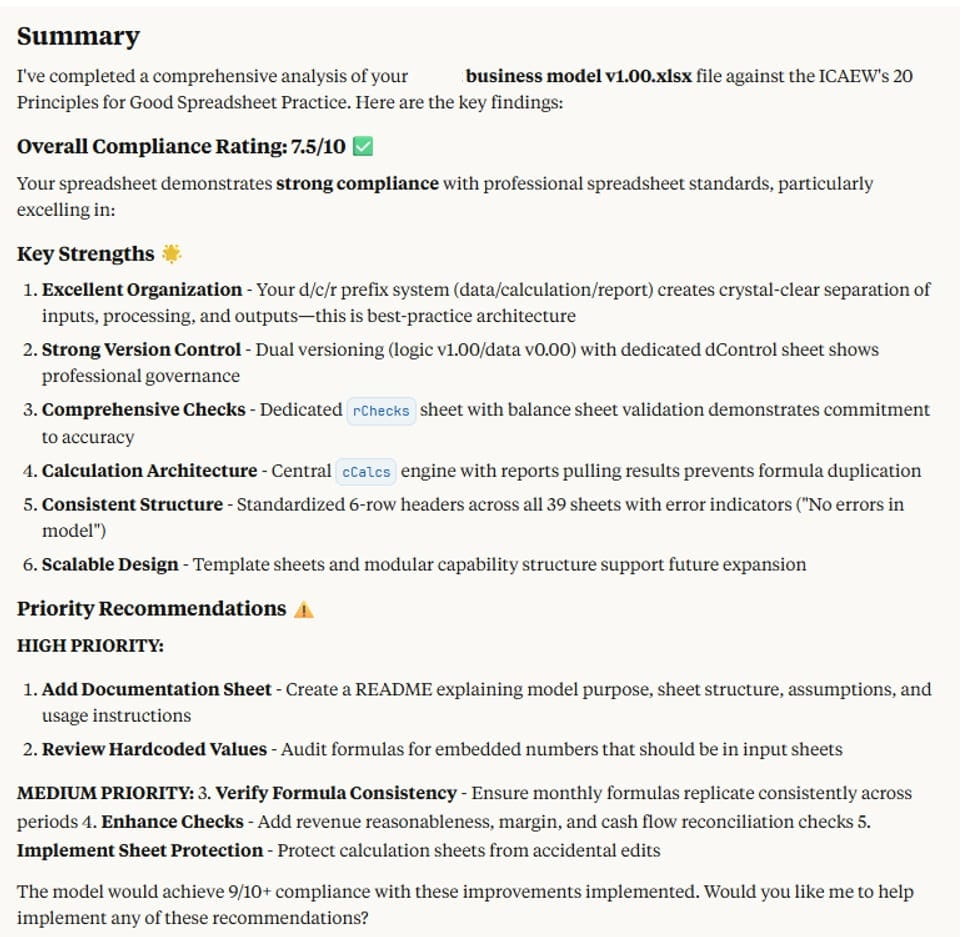
Task: Click the Strong Version Control bold text
Action: coord(141,350)
